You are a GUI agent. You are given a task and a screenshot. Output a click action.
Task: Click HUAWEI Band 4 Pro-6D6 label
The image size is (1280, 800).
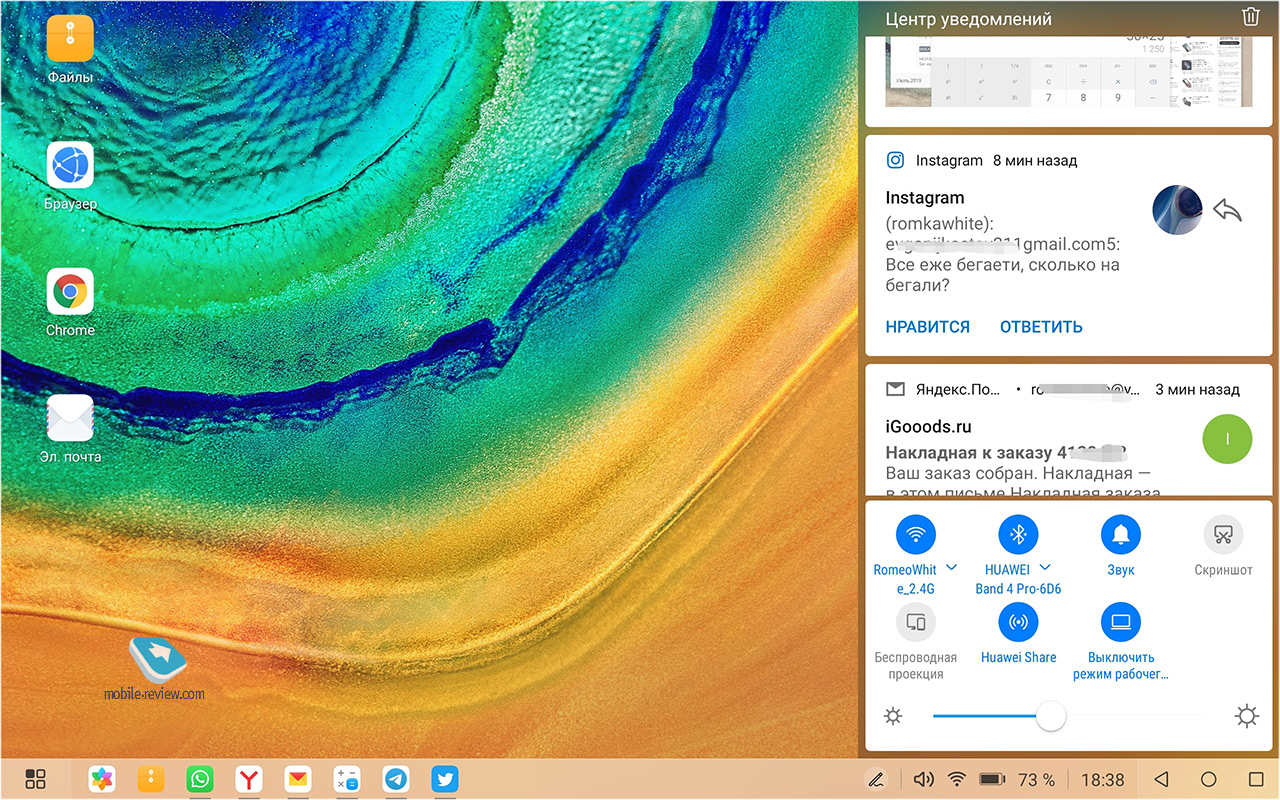click(1018, 579)
